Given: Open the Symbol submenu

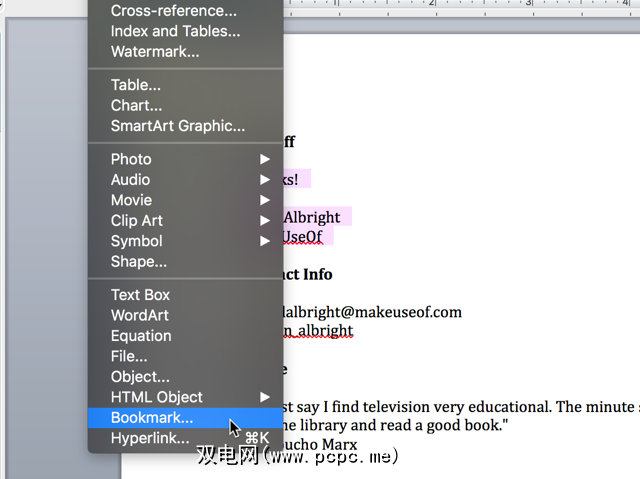Looking at the screenshot, I should click(186, 241).
